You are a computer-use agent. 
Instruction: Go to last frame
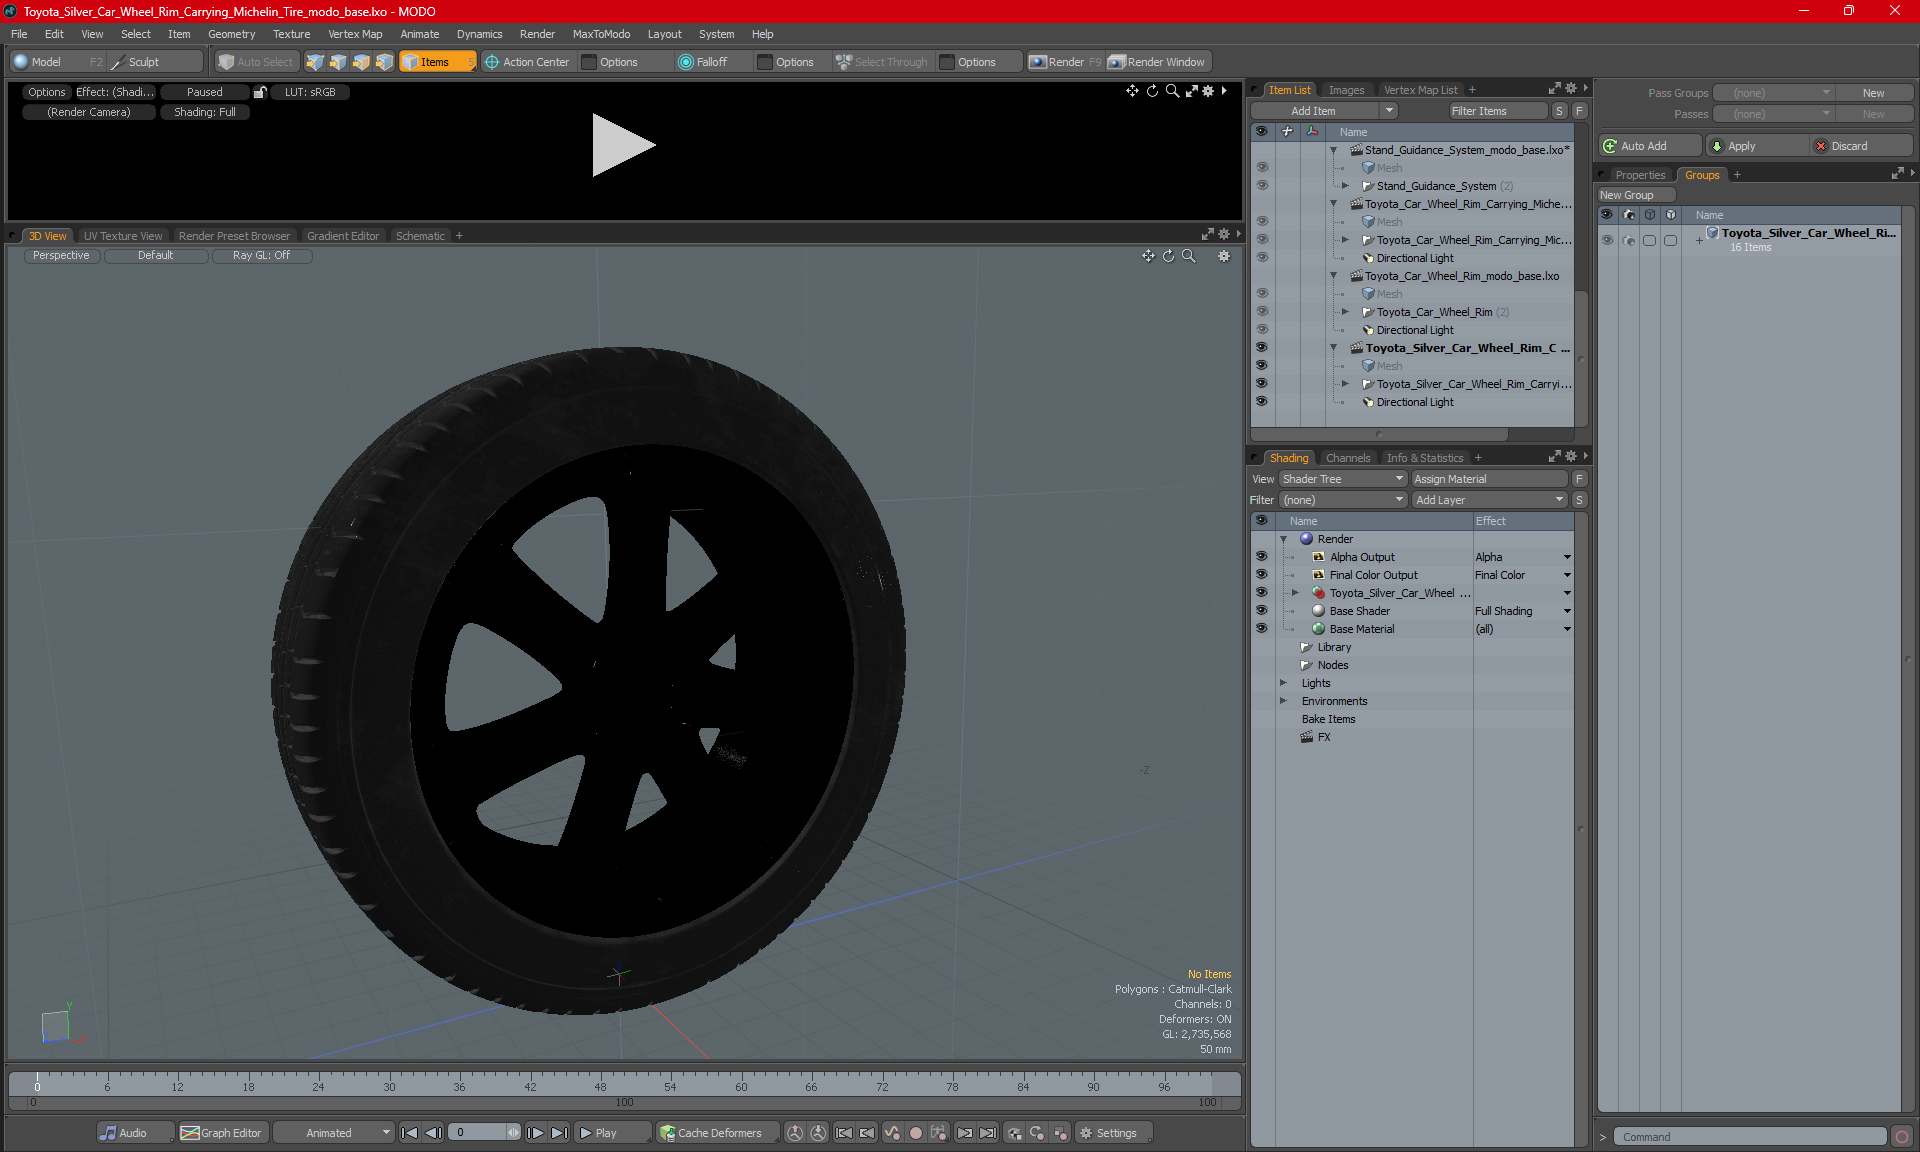click(560, 1133)
